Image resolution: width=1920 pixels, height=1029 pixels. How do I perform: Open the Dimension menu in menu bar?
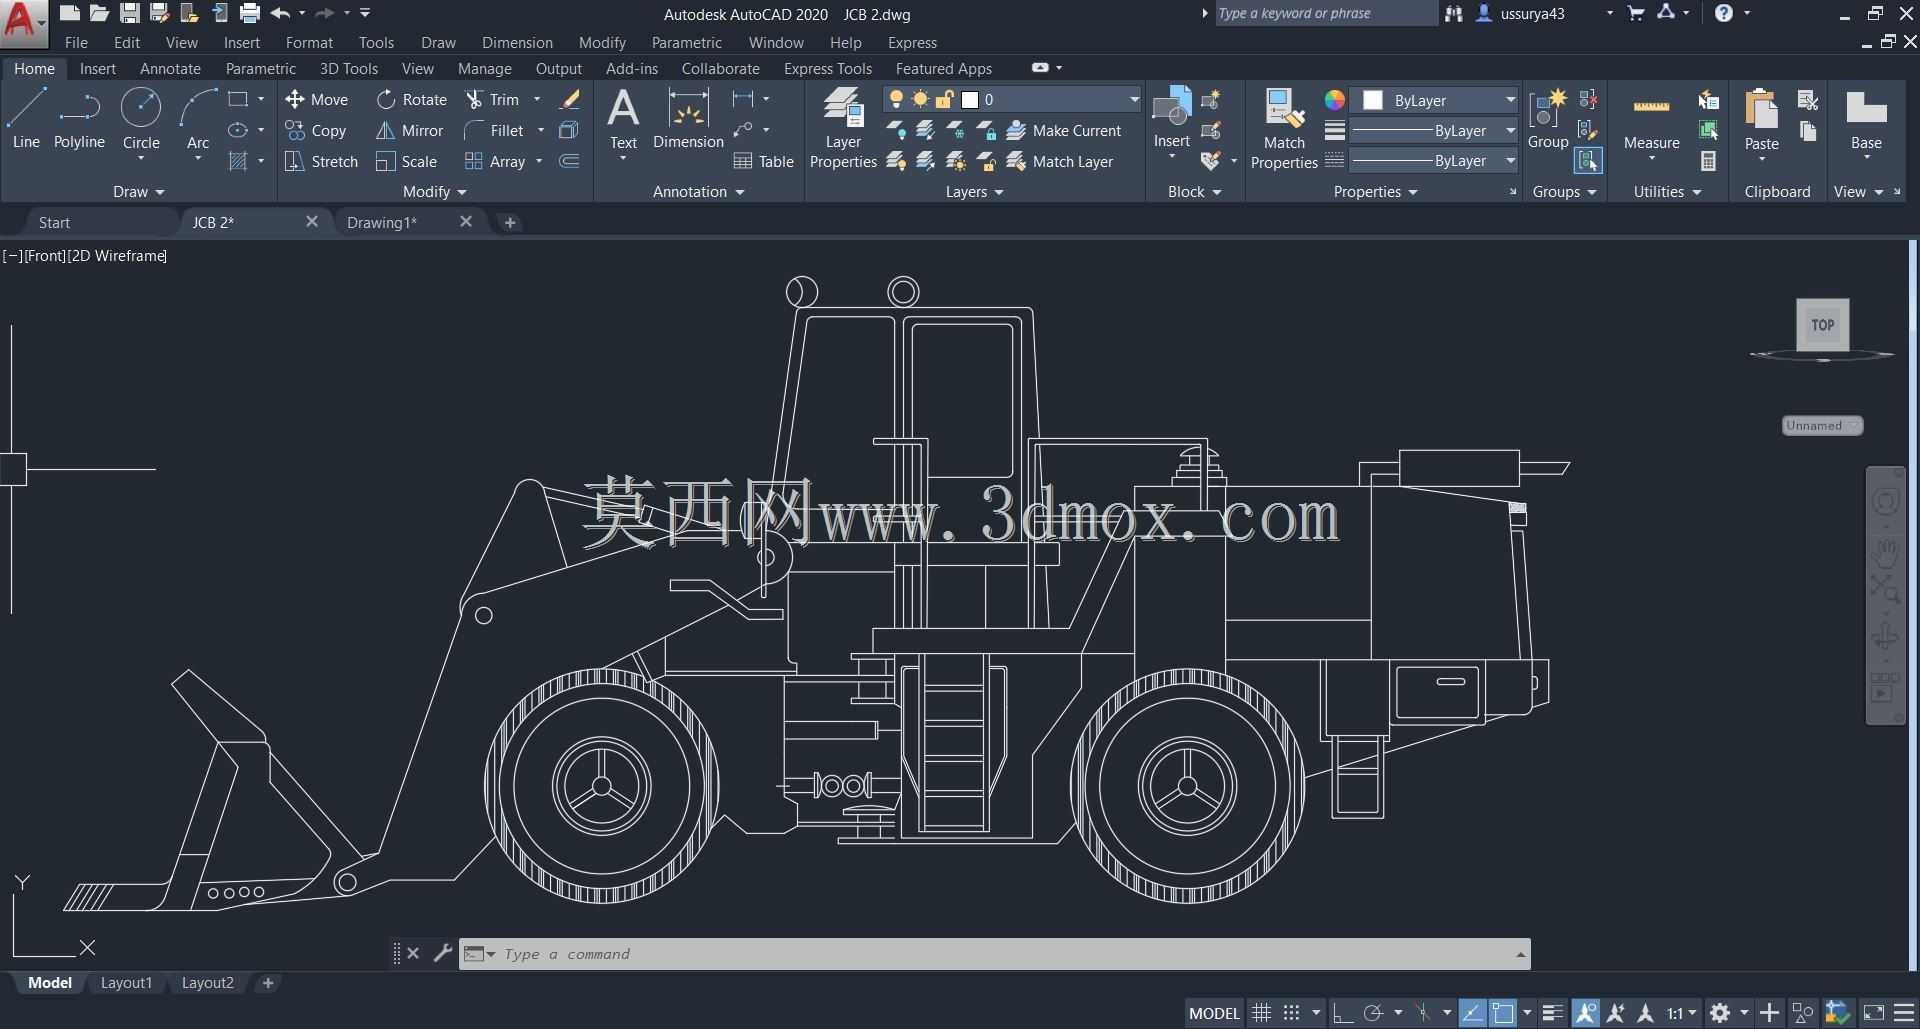(517, 42)
